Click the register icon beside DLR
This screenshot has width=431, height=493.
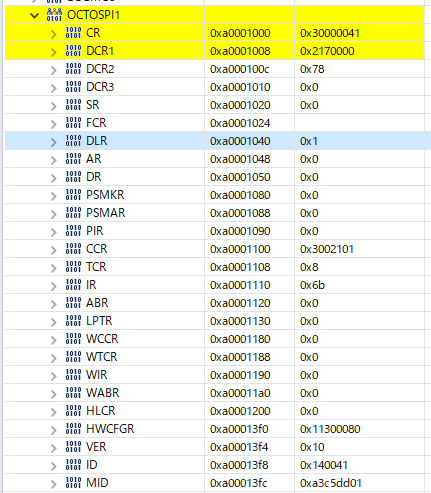click(73, 141)
